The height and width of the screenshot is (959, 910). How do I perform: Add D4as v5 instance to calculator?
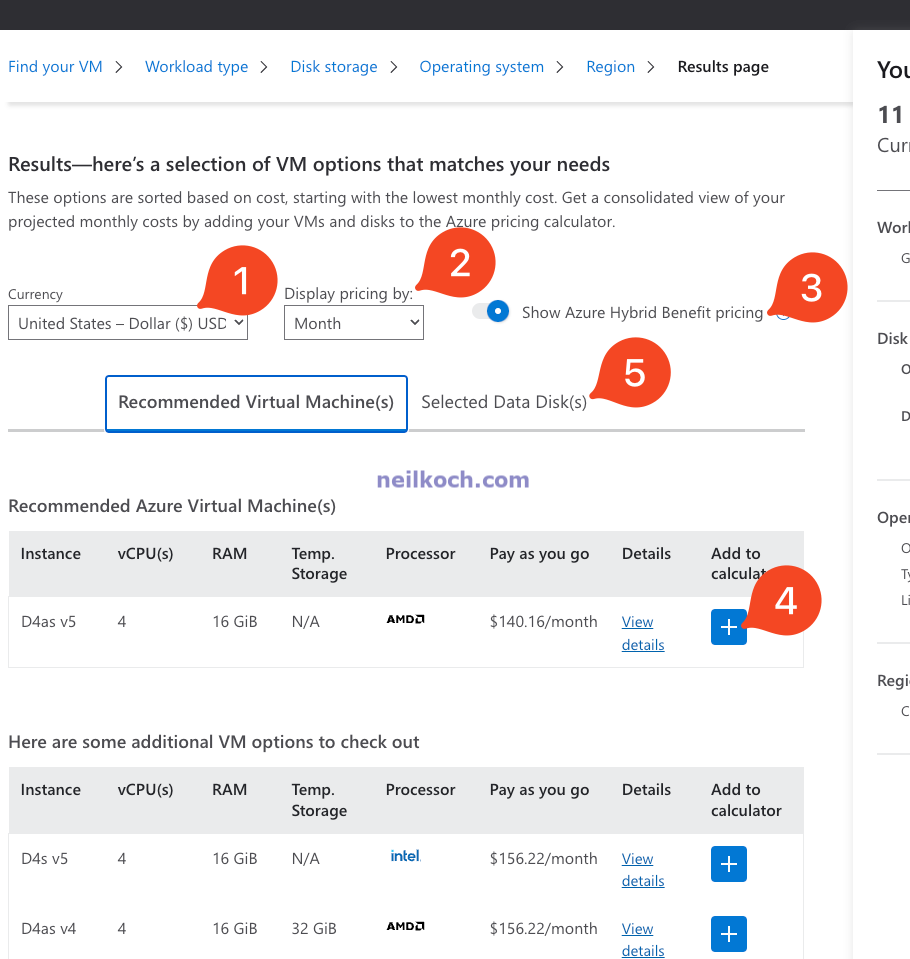(x=728, y=627)
